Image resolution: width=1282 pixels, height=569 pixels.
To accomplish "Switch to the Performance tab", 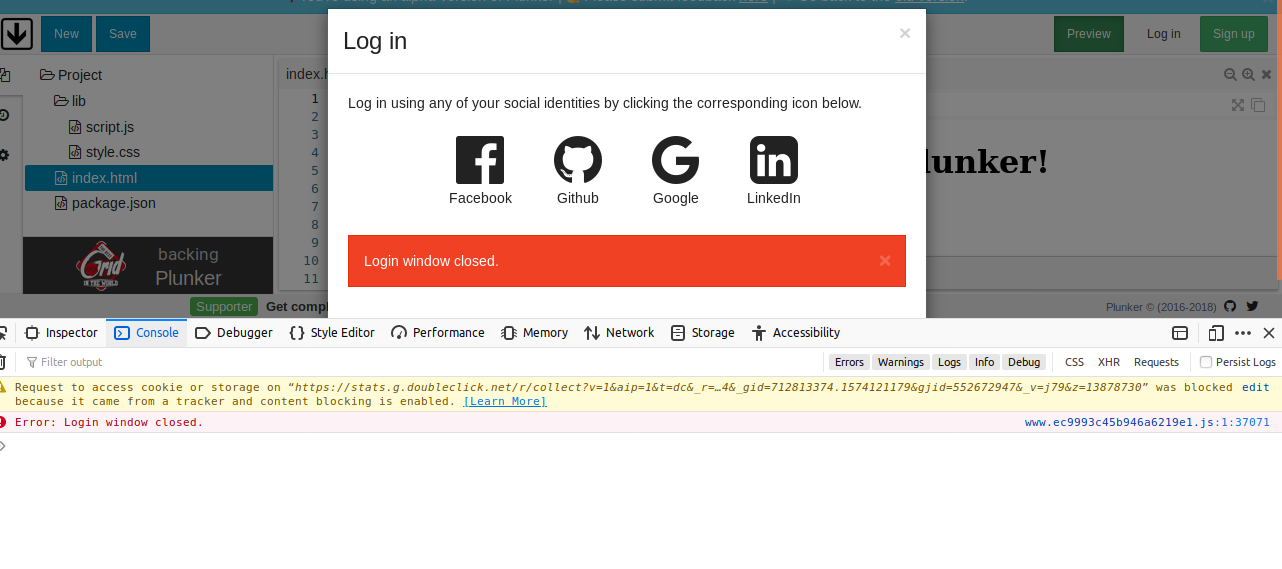I will click(438, 333).
